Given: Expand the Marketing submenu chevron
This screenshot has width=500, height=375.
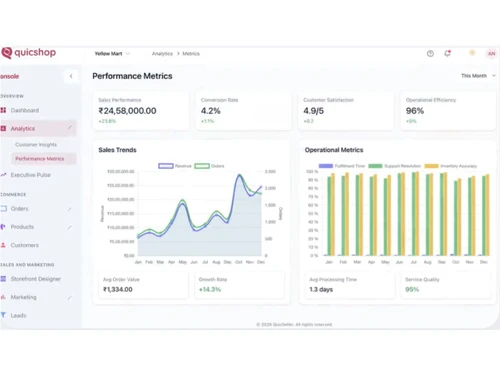Looking at the screenshot, I should click(70, 297).
